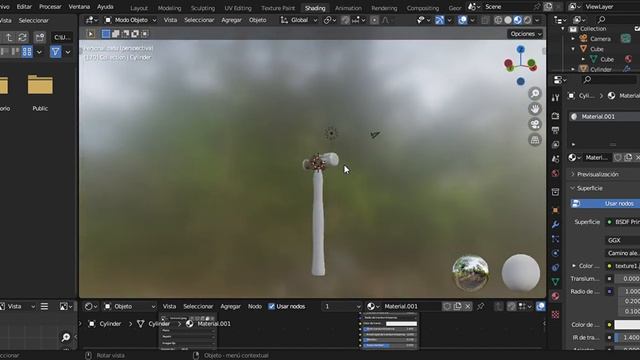
Task: Toggle wireframe viewport shading
Action: [x=498, y=20]
